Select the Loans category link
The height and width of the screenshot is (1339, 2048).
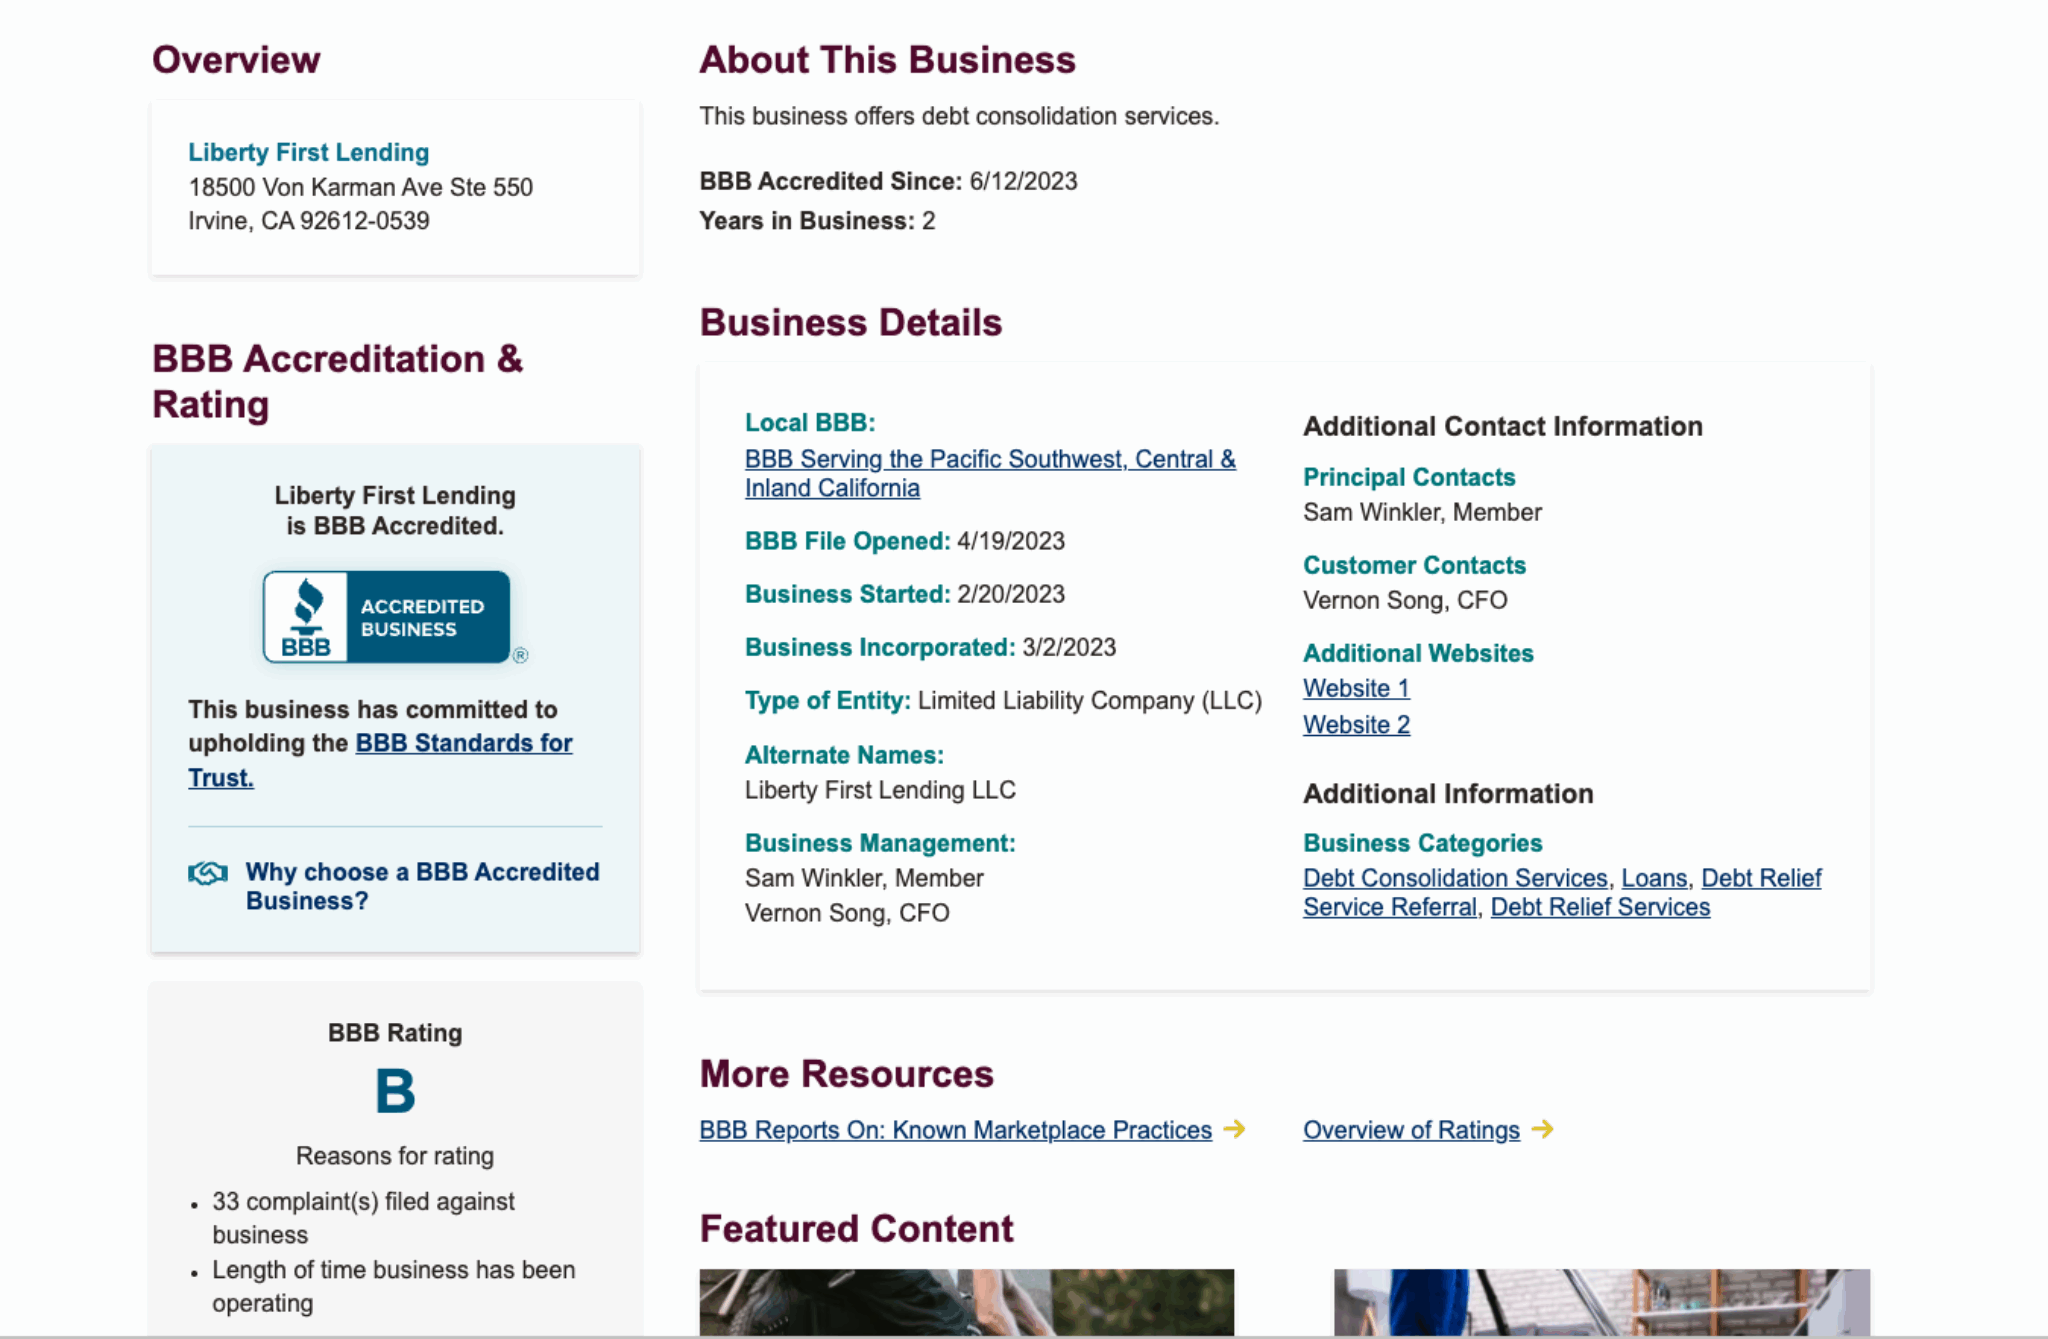[x=1653, y=878]
